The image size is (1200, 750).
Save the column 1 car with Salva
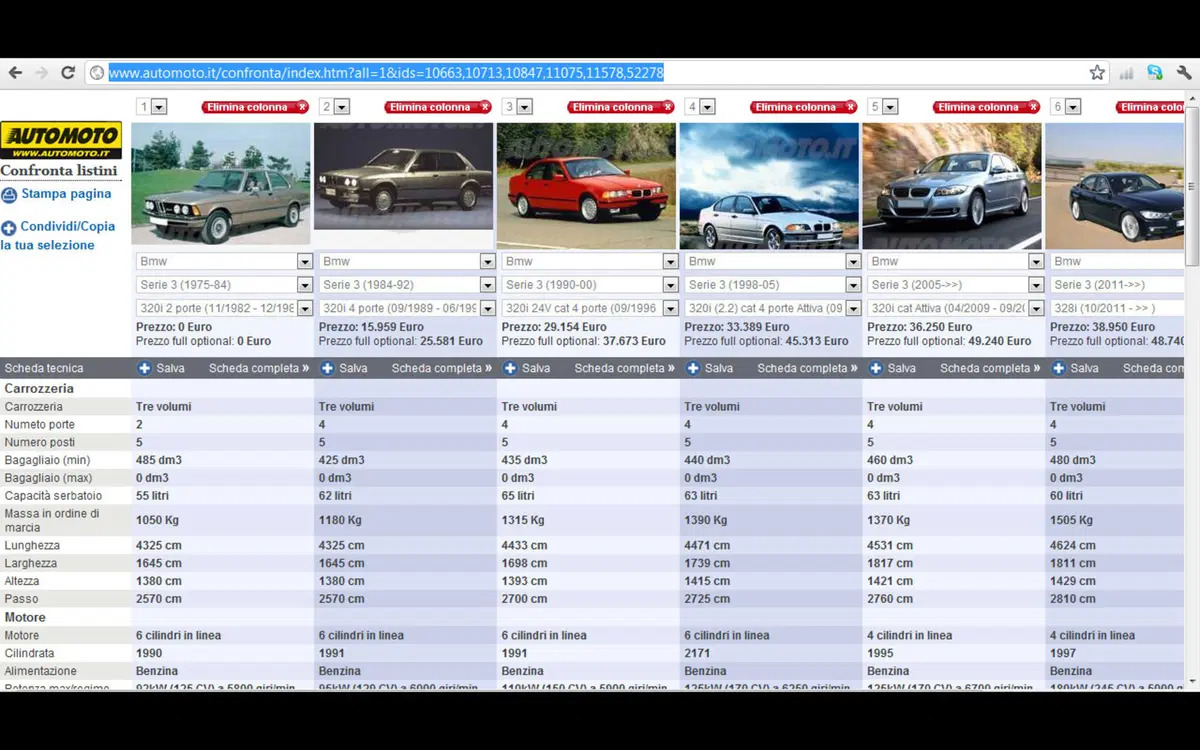[161, 368]
